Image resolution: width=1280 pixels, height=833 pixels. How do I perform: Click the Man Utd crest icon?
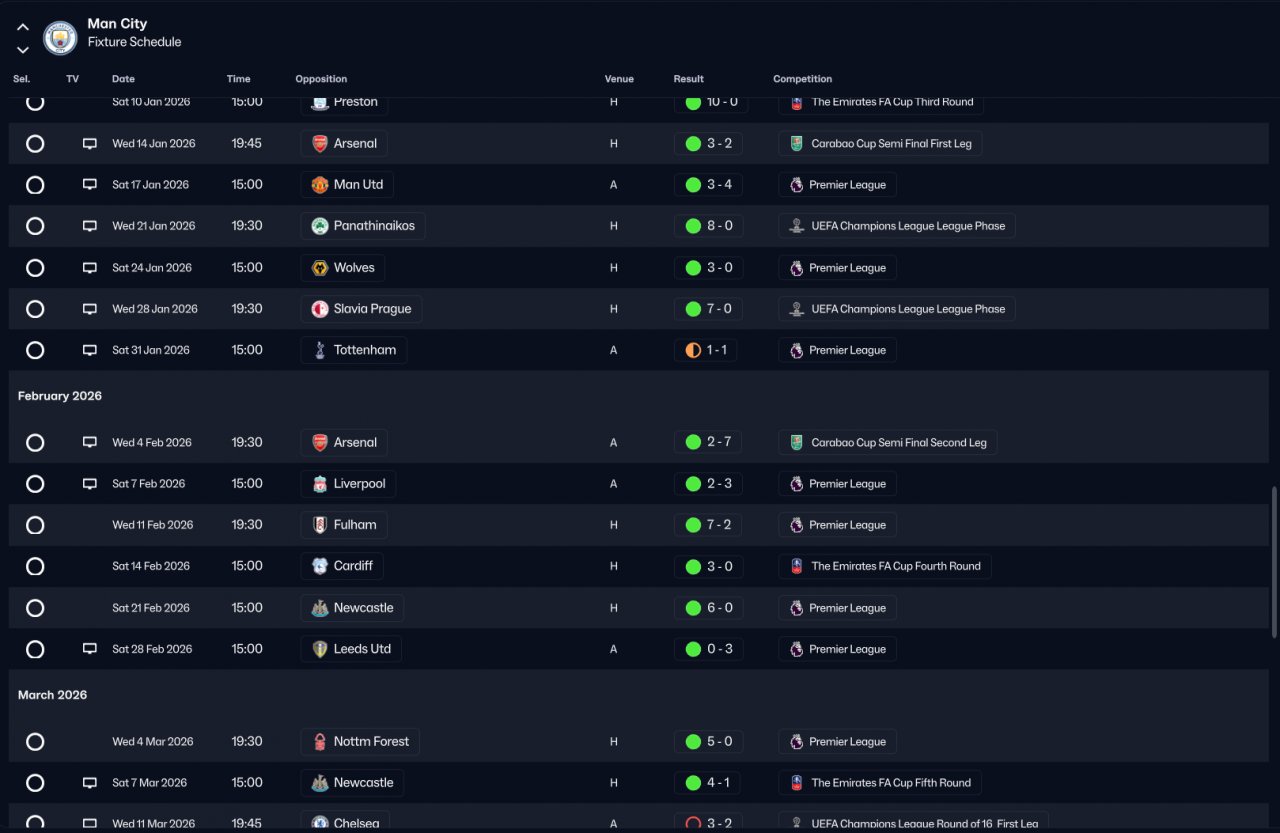point(320,185)
